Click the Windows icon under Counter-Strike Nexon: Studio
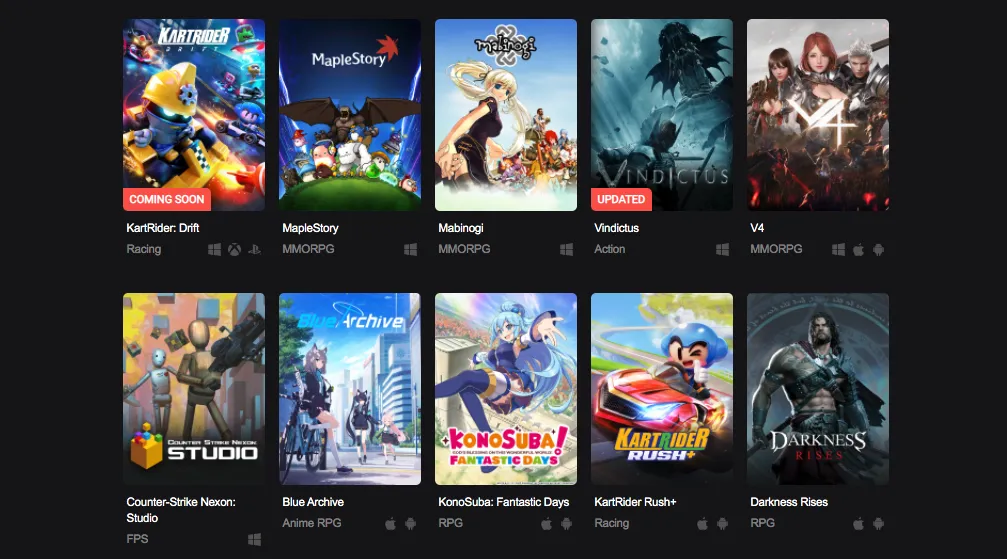The height and width of the screenshot is (559, 1007). pyautogui.click(x=254, y=540)
